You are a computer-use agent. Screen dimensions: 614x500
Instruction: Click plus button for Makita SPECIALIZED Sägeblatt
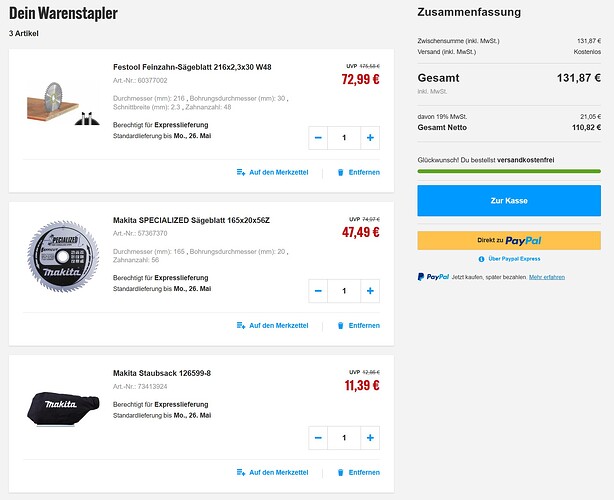click(370, 291)
